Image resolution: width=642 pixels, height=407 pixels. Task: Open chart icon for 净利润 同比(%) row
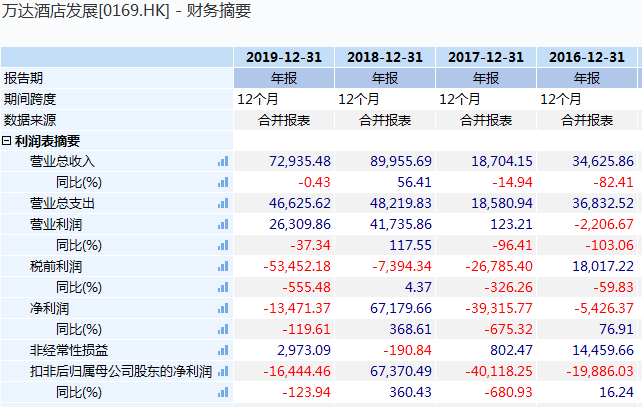(x=223, y=329)
